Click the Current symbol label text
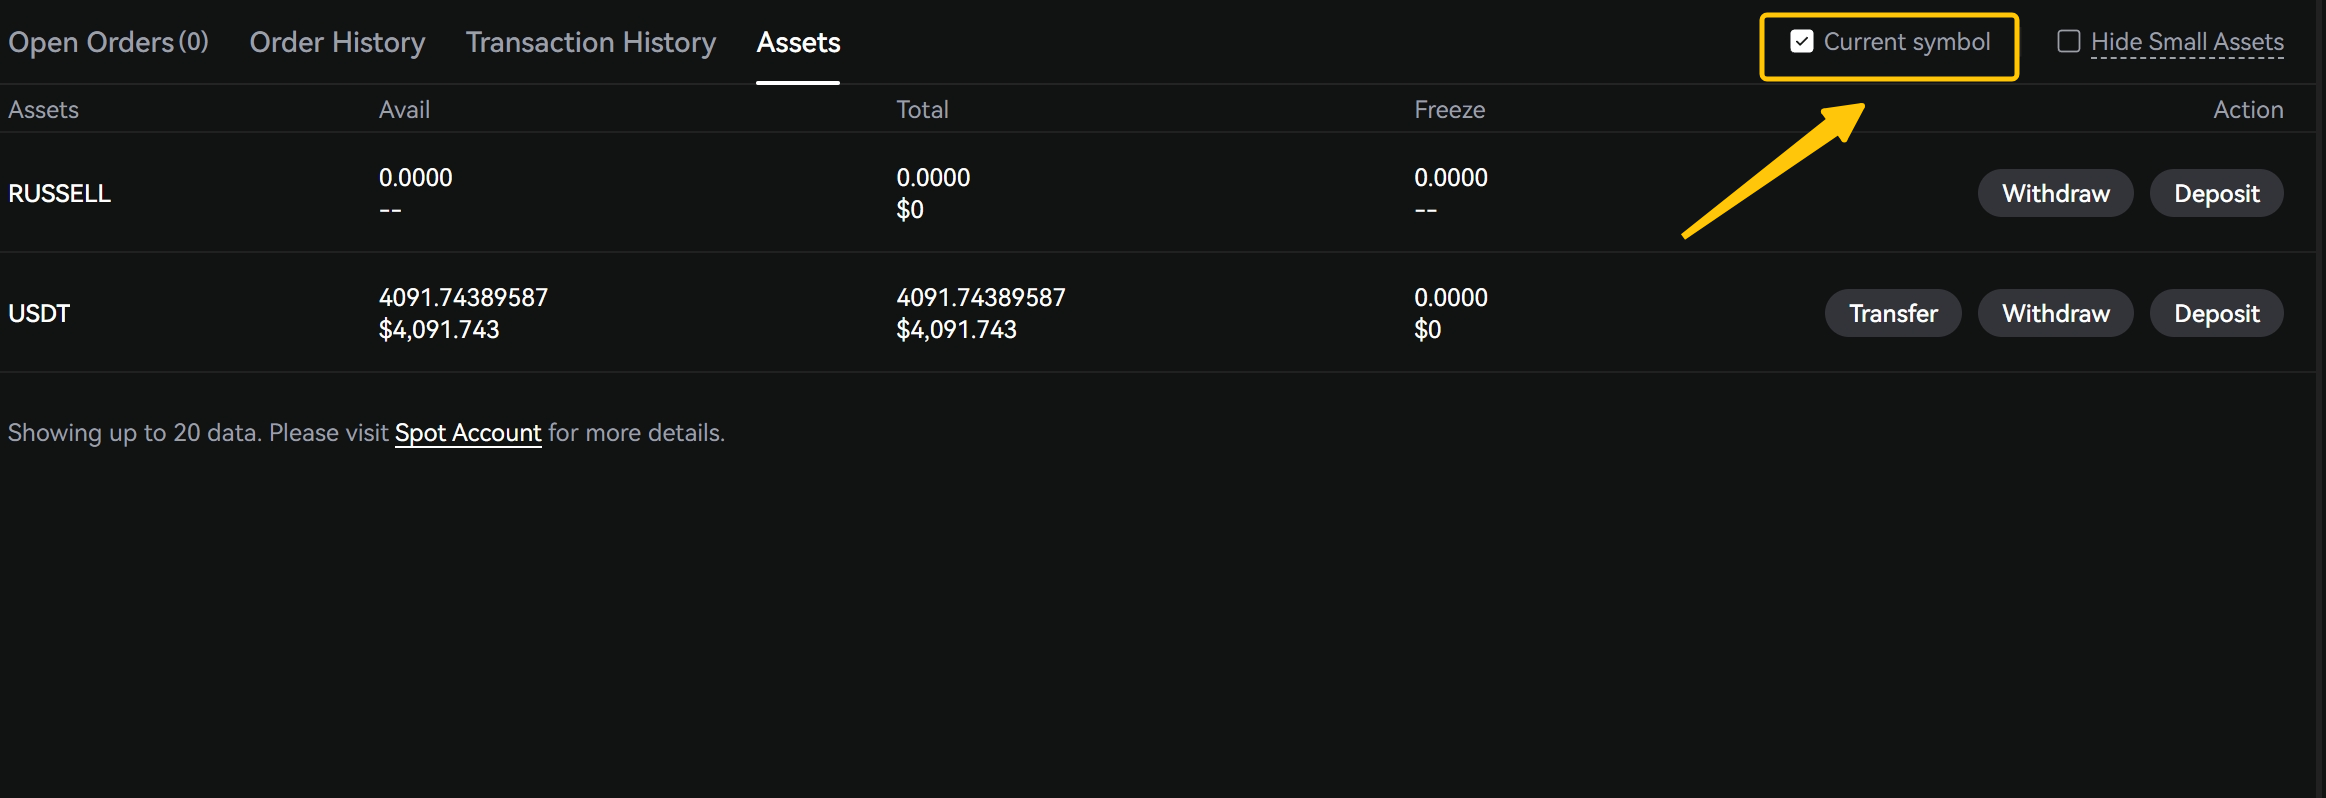Image resolution: width=2326 pixels, height=798 pixels. point(1906,42)
